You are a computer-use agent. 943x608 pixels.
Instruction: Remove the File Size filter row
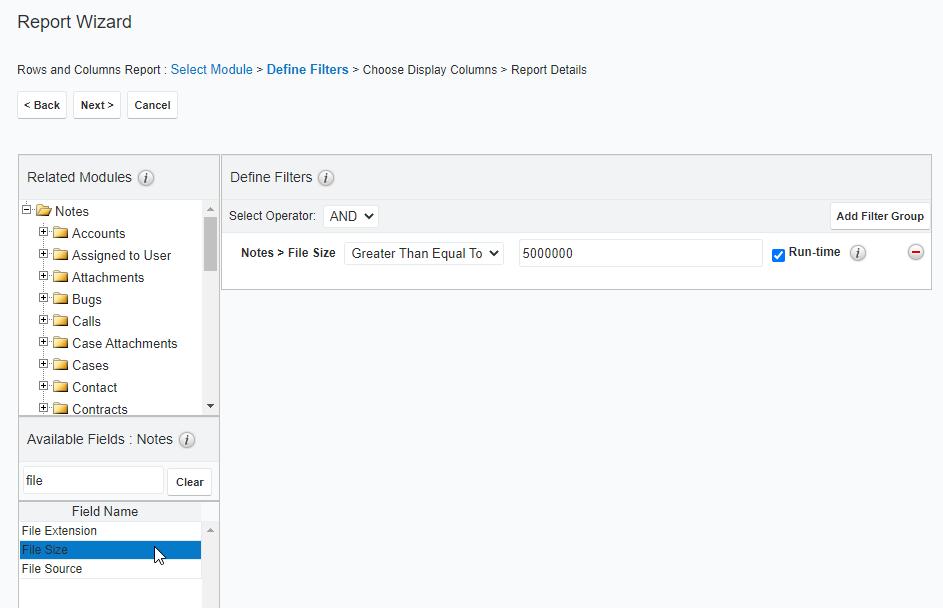pos(915,252)
